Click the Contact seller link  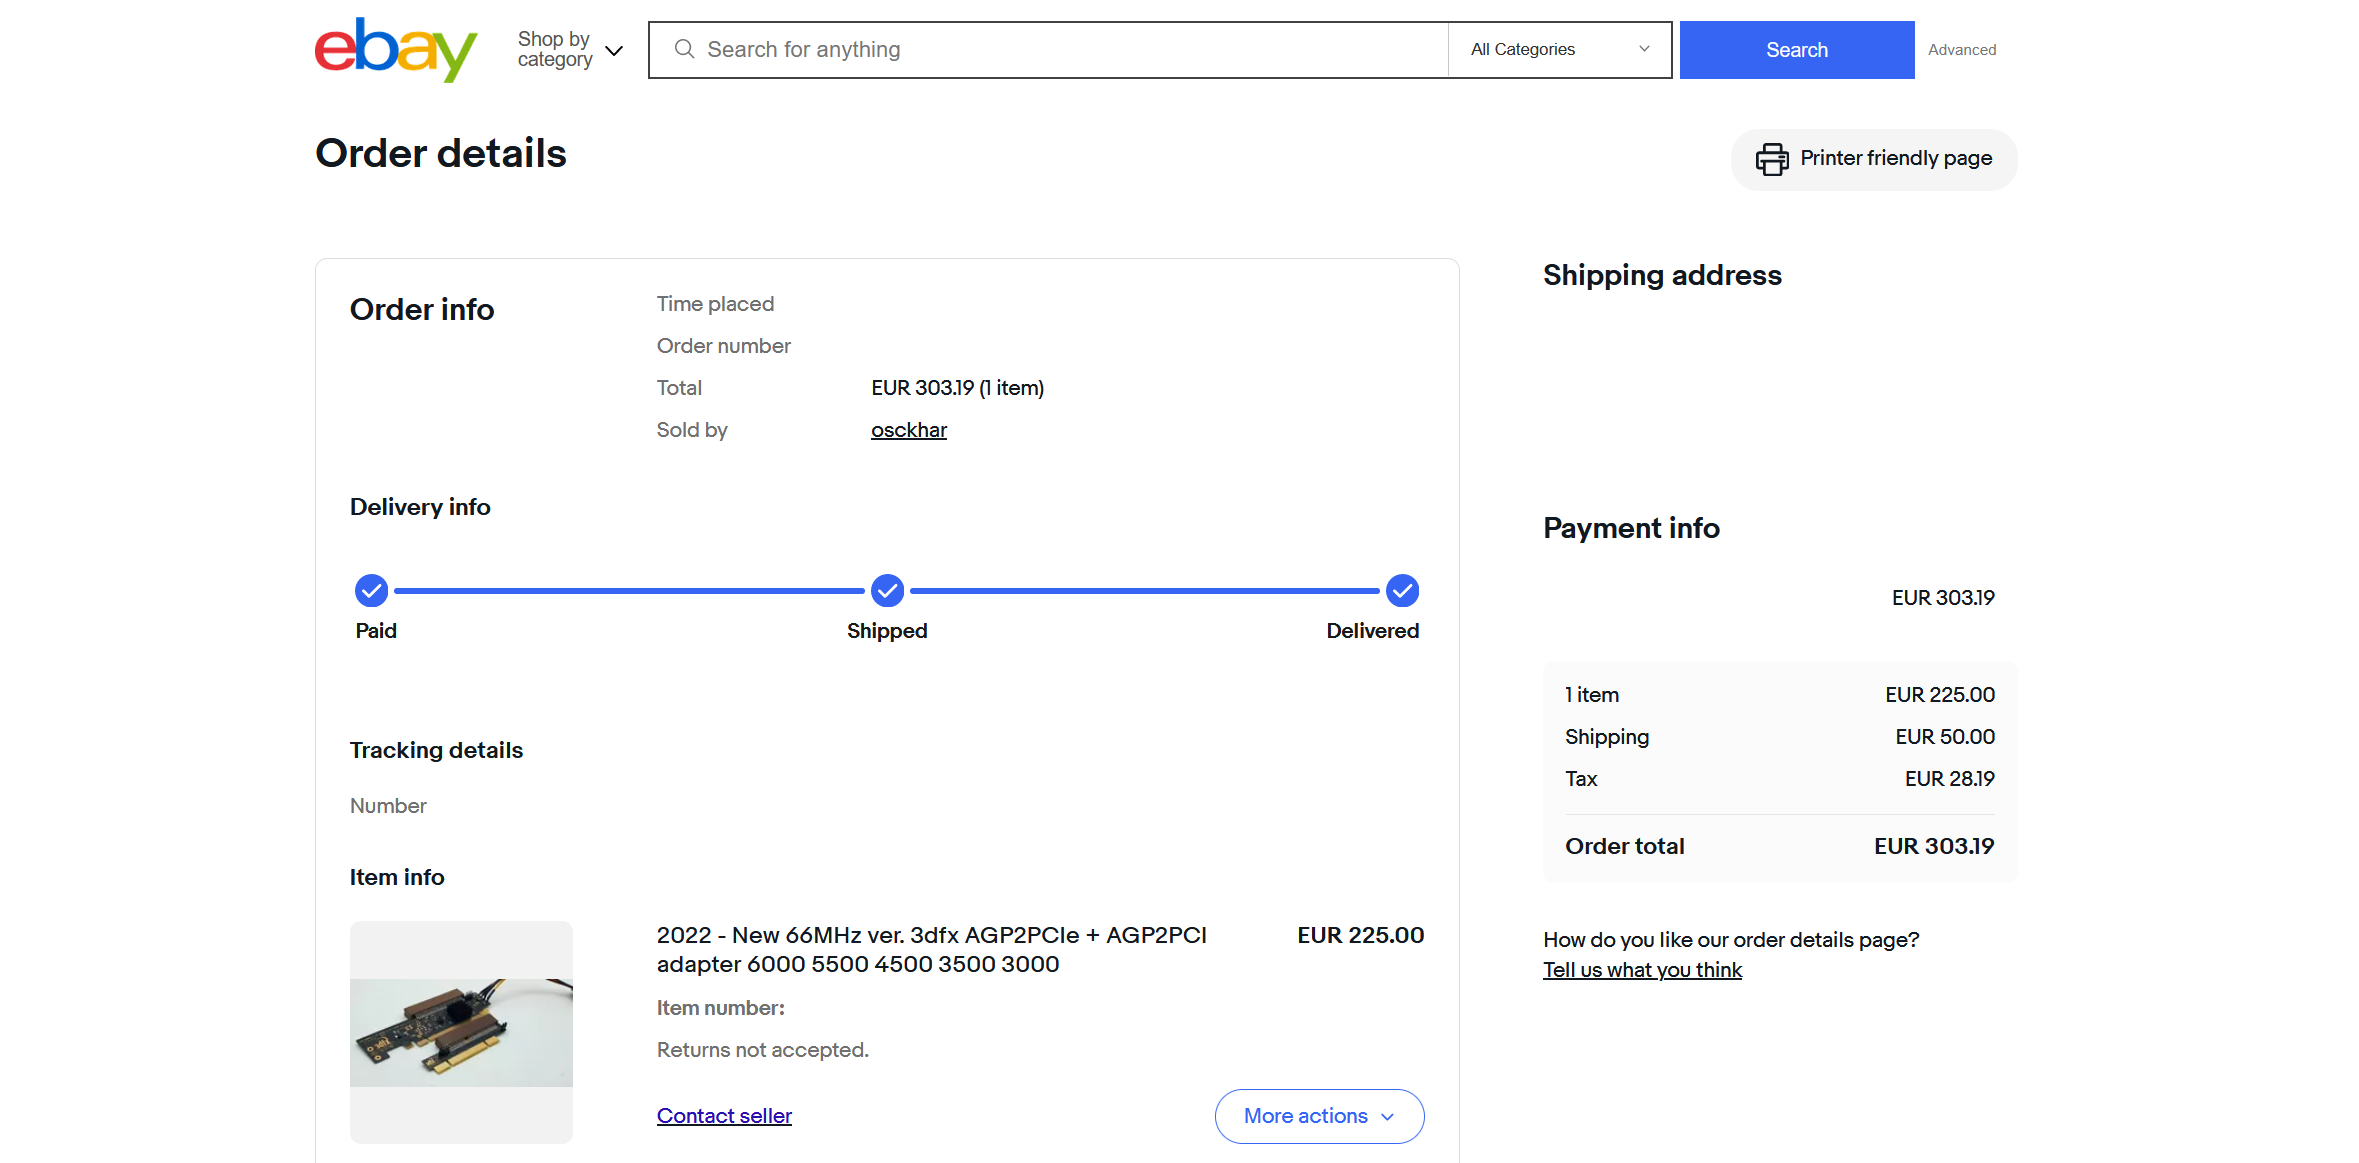[x=724, y=1116]
